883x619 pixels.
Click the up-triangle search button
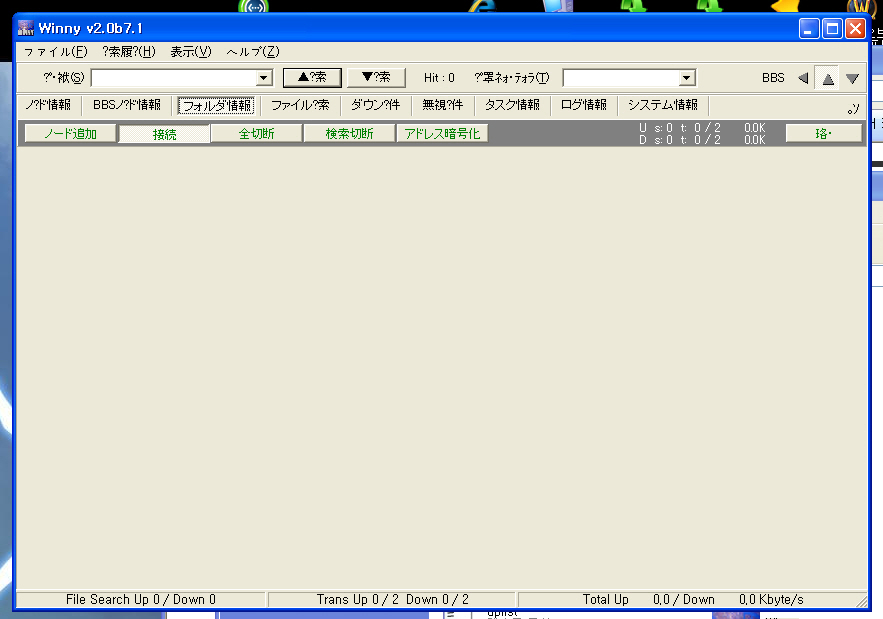click(312, 77)
